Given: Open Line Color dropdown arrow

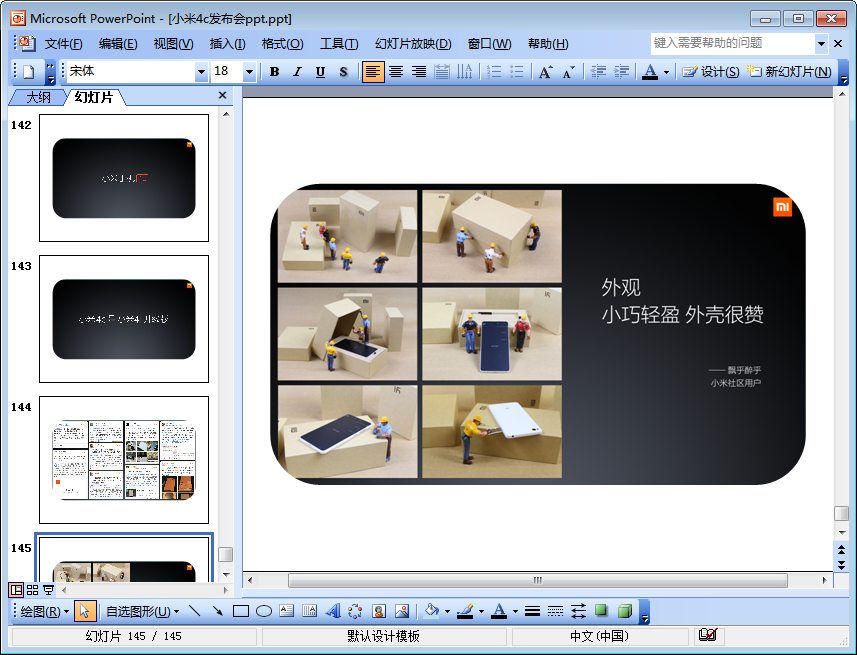Looking at the screenshot, I should coord(482,611).
